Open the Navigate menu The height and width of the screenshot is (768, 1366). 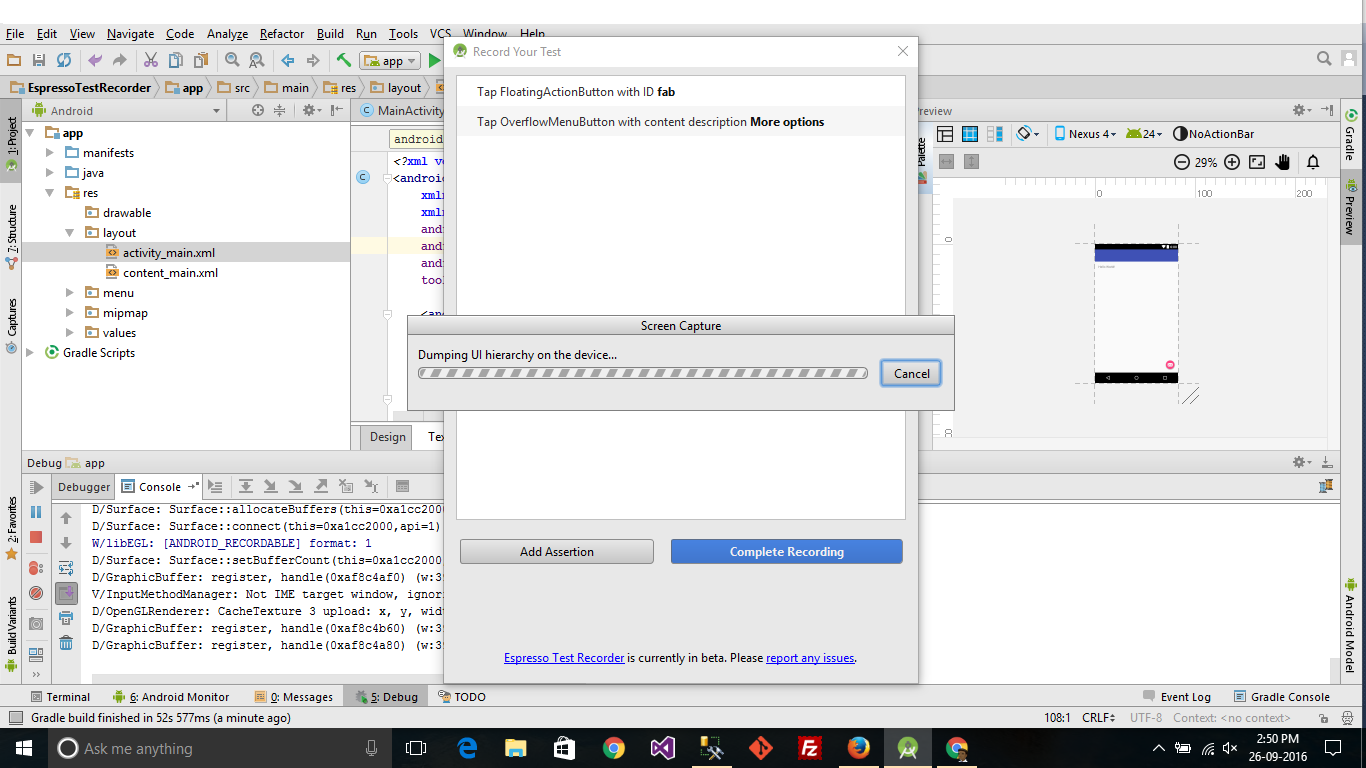131,34
